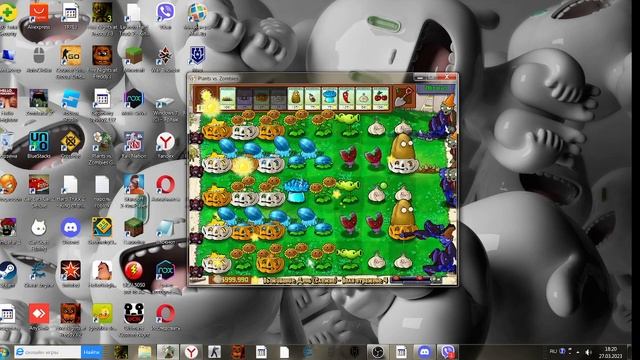Open the Discord desktop shortcut
The height and width of the screenshot is (360, 640).
point(70,231)
